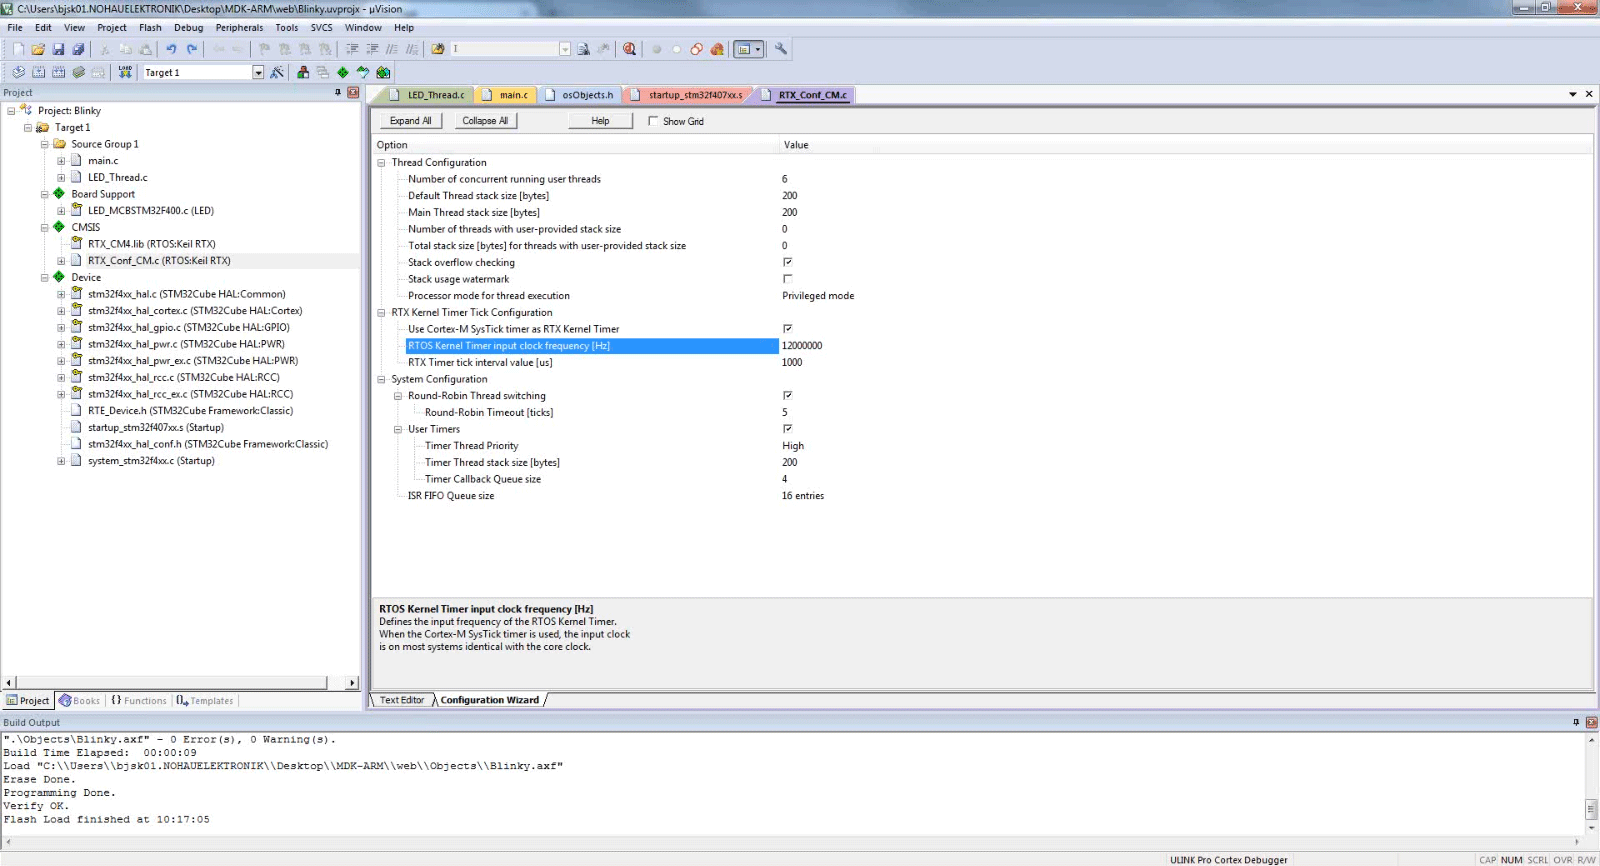Save the current file via toolbar icon
This screenshot has width=1600, height=866.
point(58,49)
